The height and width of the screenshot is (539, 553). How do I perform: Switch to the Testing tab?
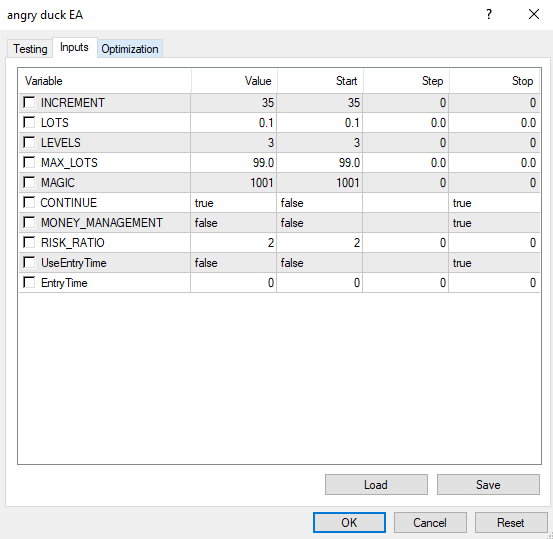30,49
